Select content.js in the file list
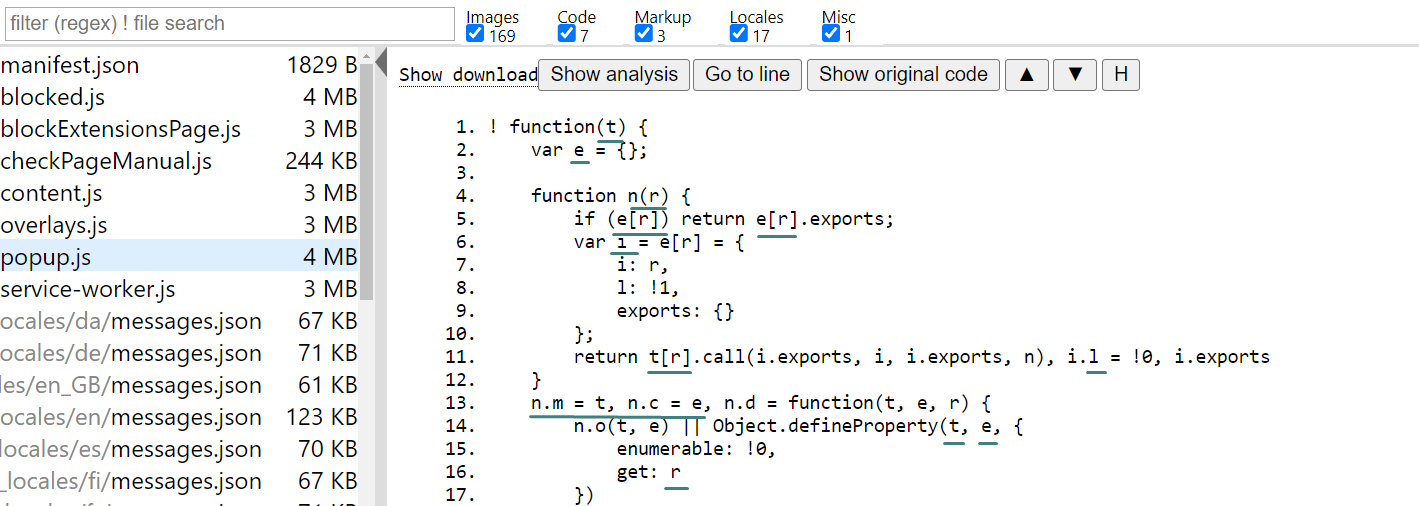The image size is (1419, 506). click(x=52, y=194)
